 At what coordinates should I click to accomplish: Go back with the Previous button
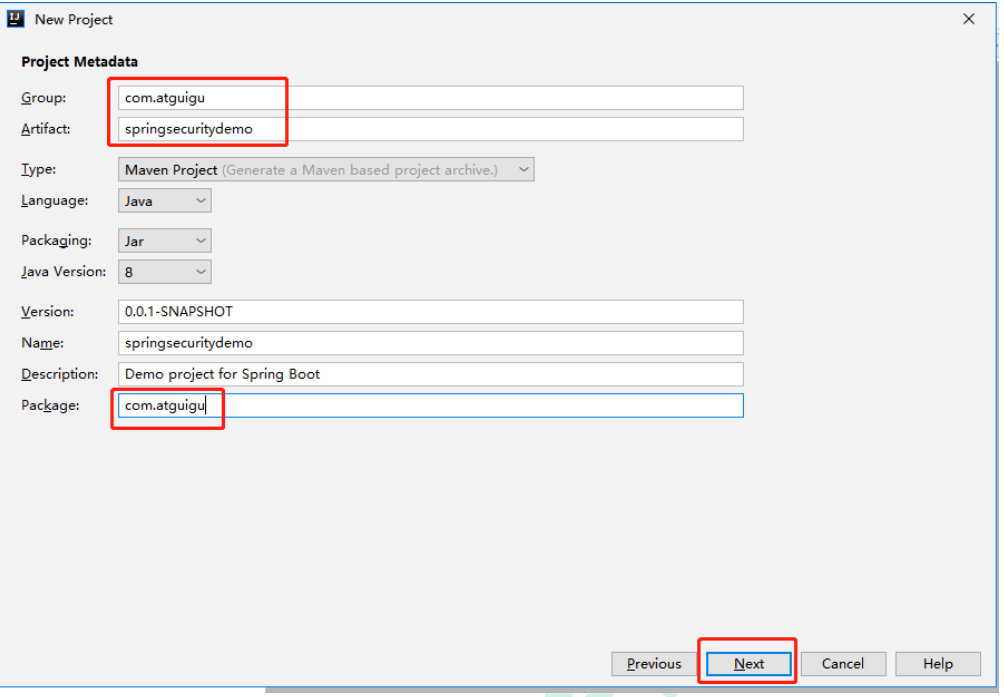coord(654,664)
